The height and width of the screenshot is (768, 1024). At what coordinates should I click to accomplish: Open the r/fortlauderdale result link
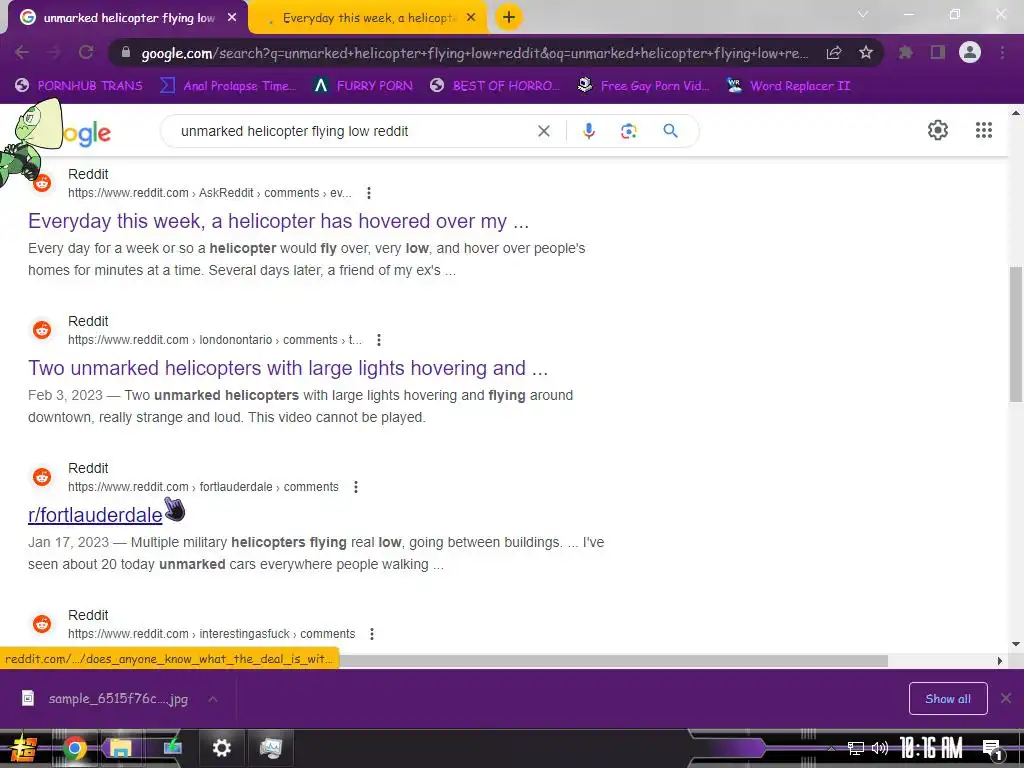95,515
